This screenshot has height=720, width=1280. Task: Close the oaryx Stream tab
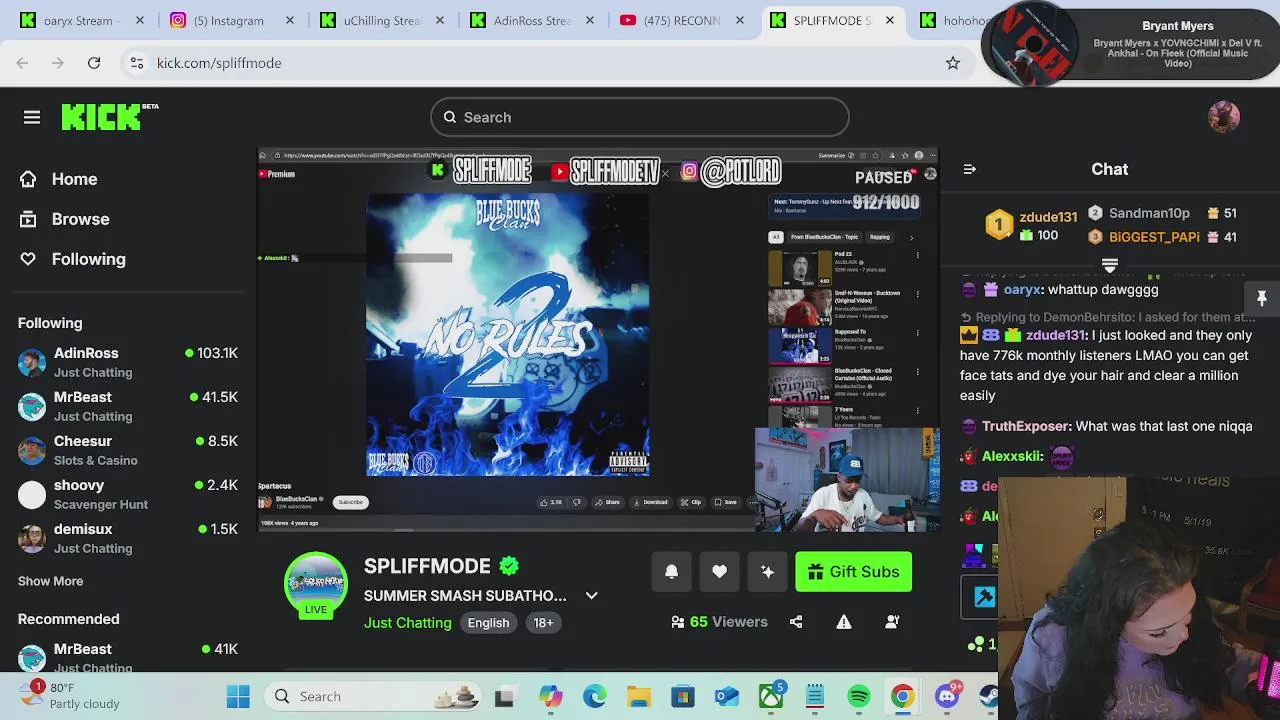pos(140,20)
